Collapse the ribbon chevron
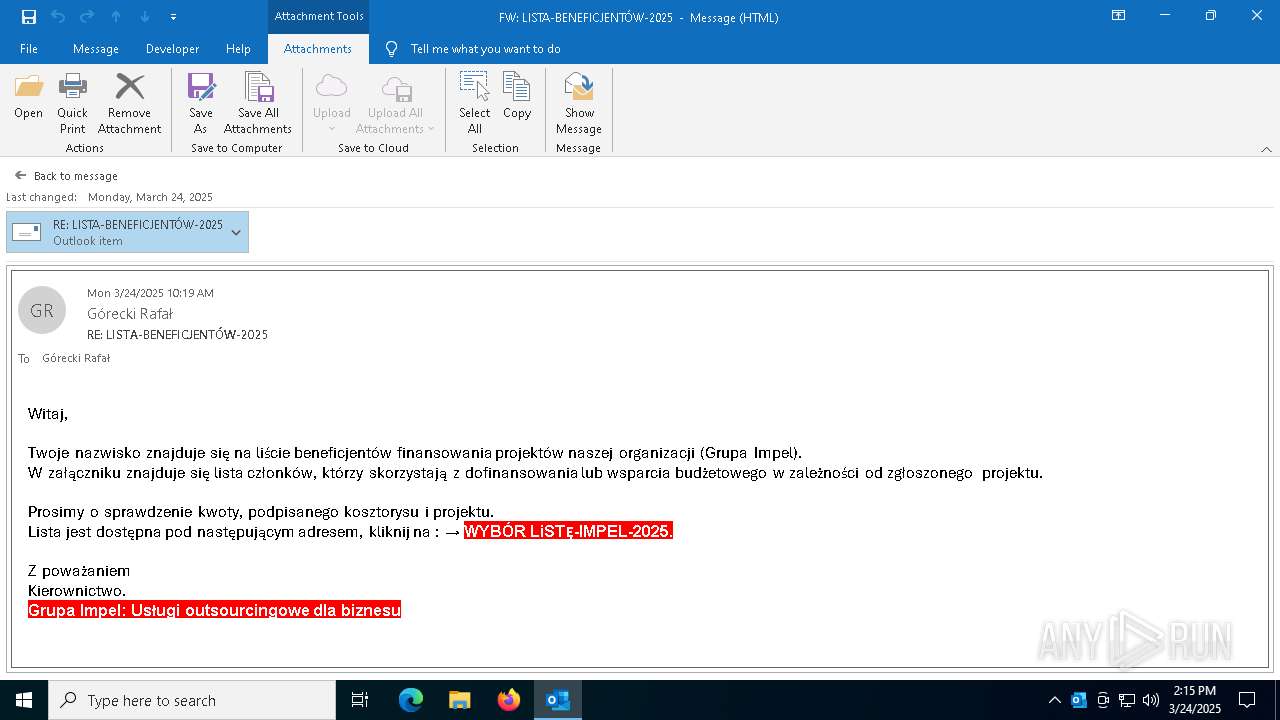The width and height of the screenshot is (1280, 720). [x=1266, y=149]
